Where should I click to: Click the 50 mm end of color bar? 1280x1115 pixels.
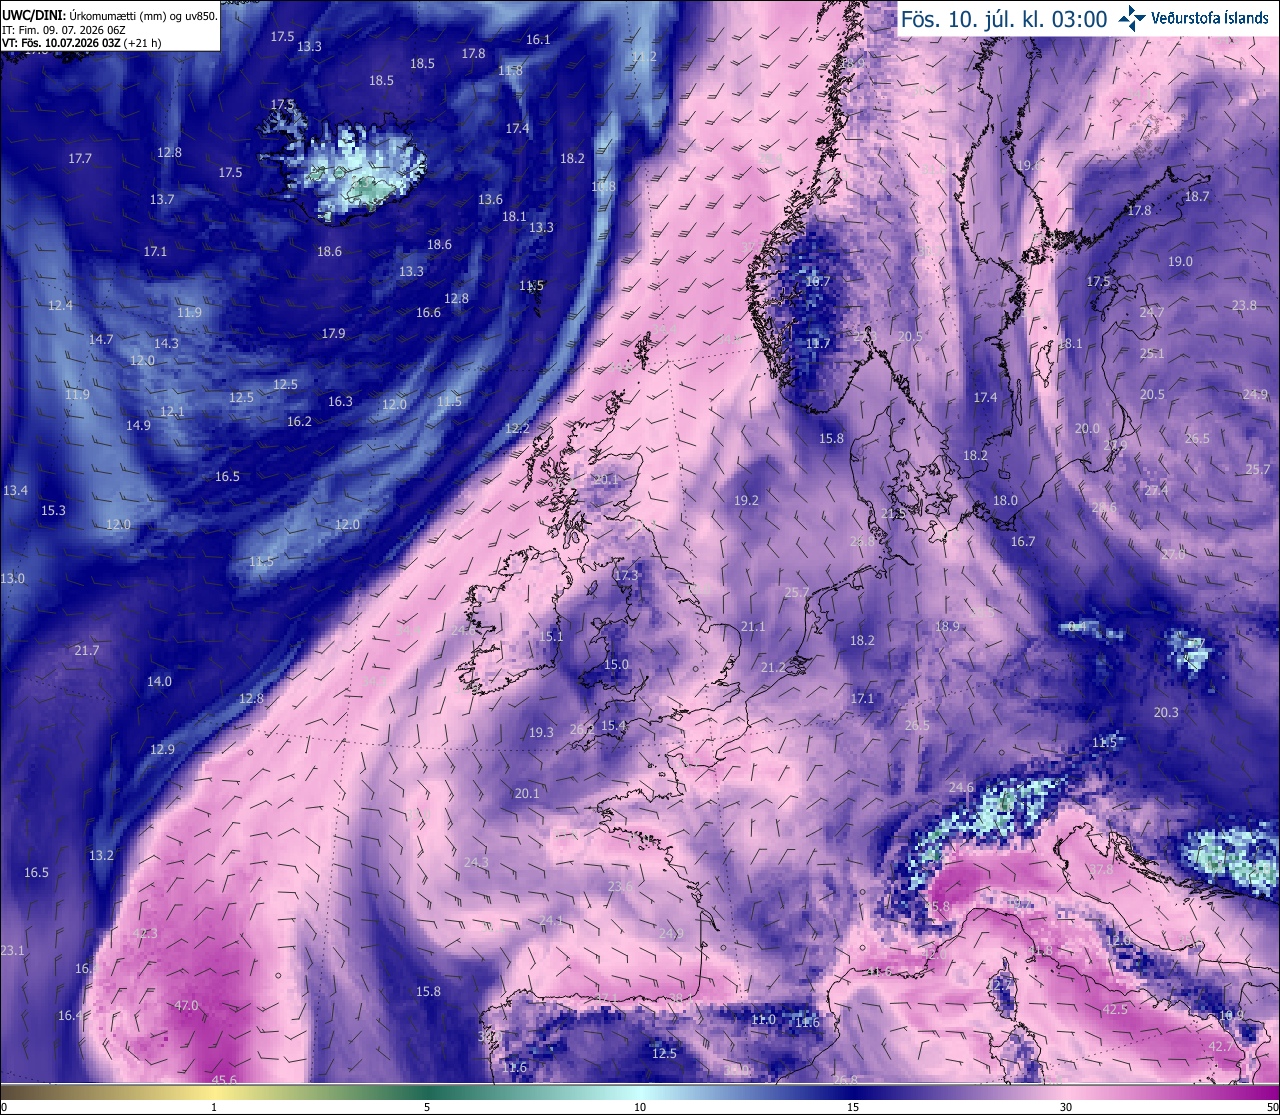[x=1272, y=1107]
